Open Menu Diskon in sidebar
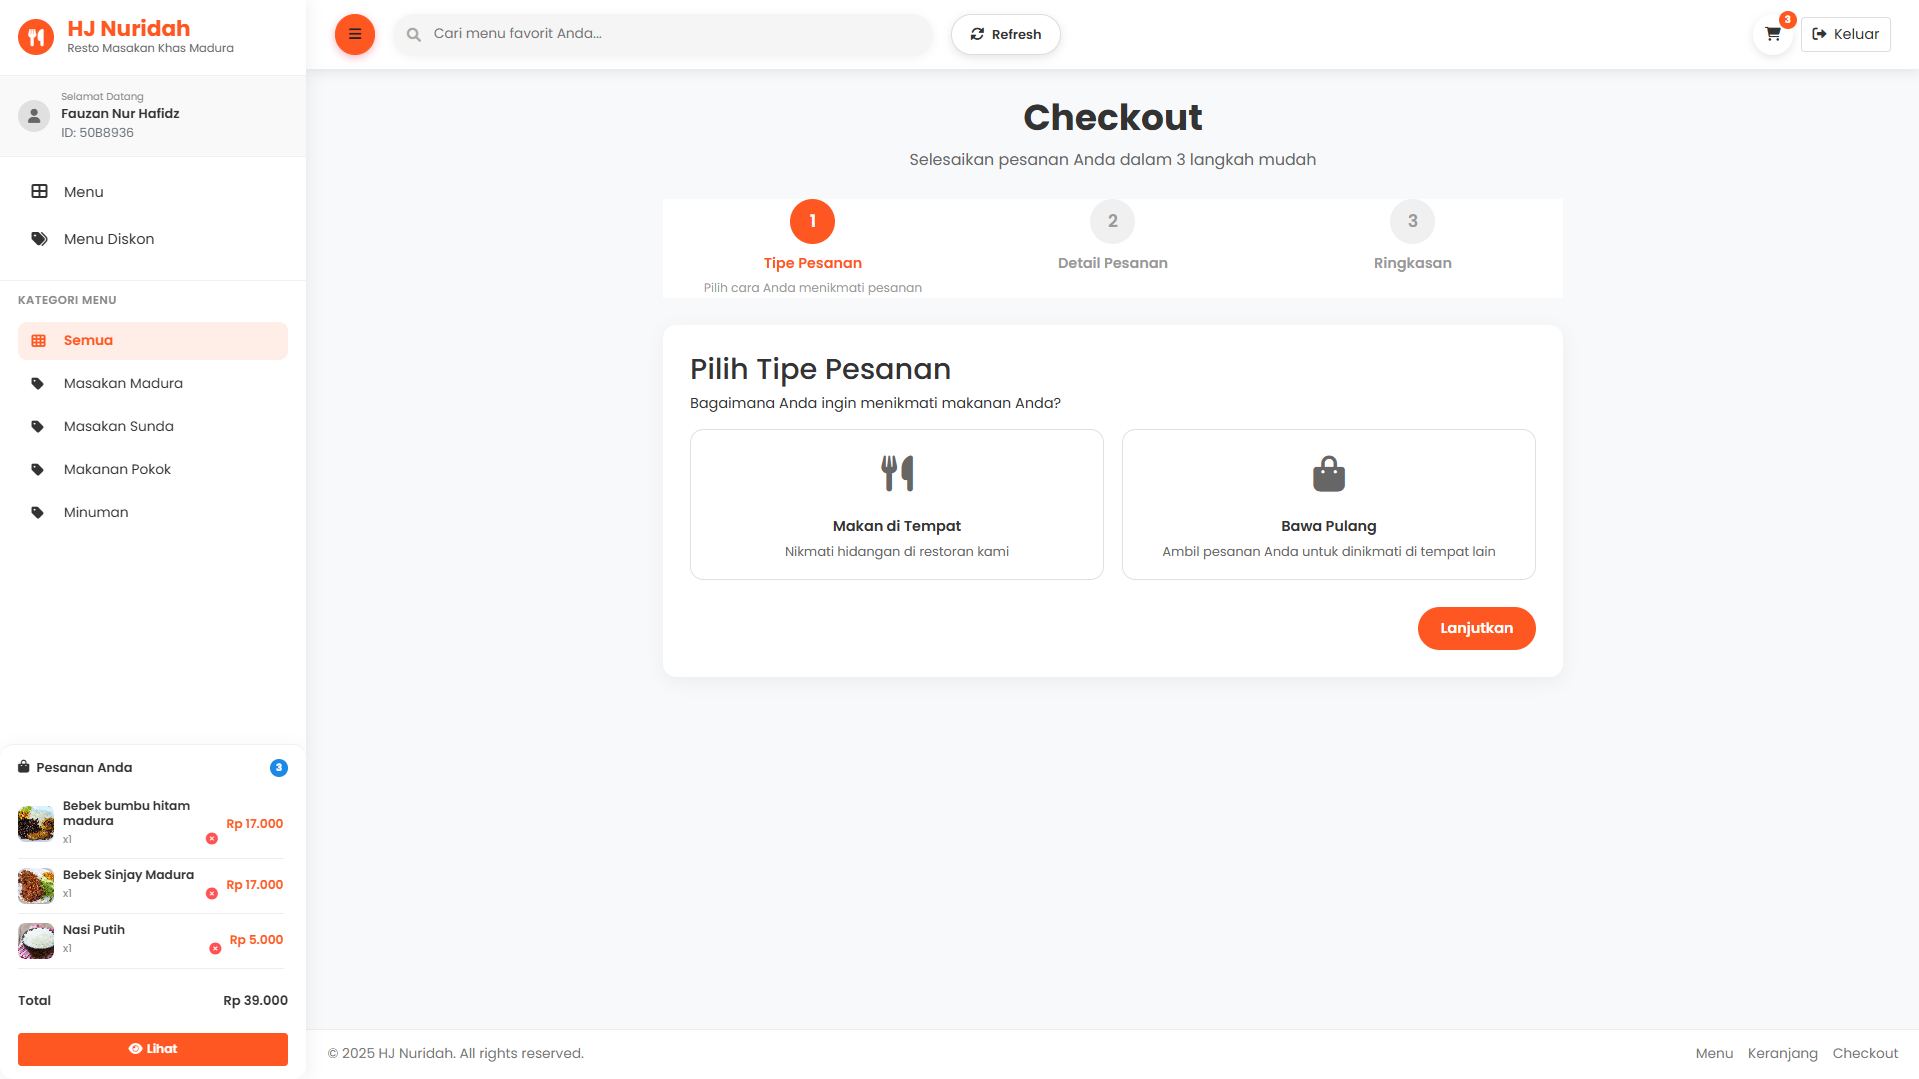Screen dimensions: 1919x1079 108,239
